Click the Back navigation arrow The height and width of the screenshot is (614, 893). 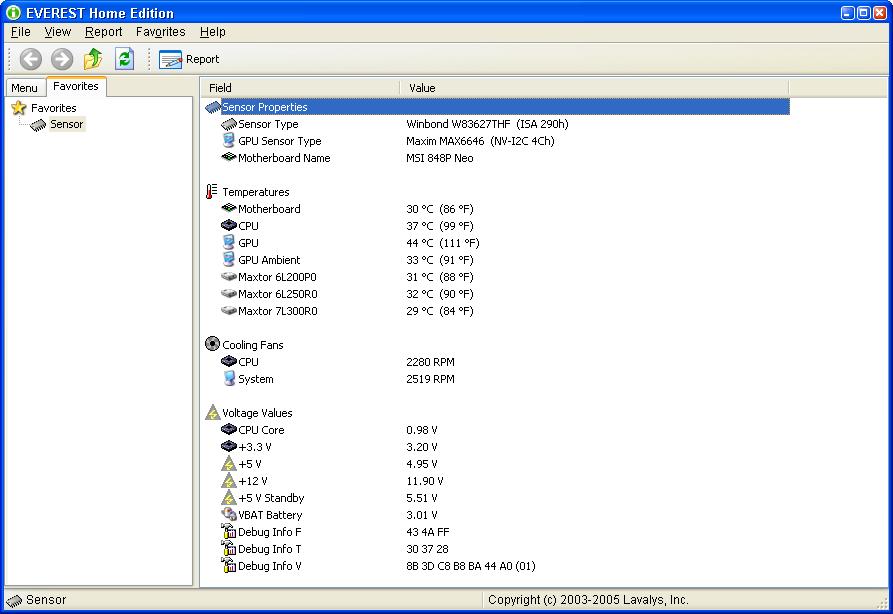pyautogui.click(x=31, y=59)
